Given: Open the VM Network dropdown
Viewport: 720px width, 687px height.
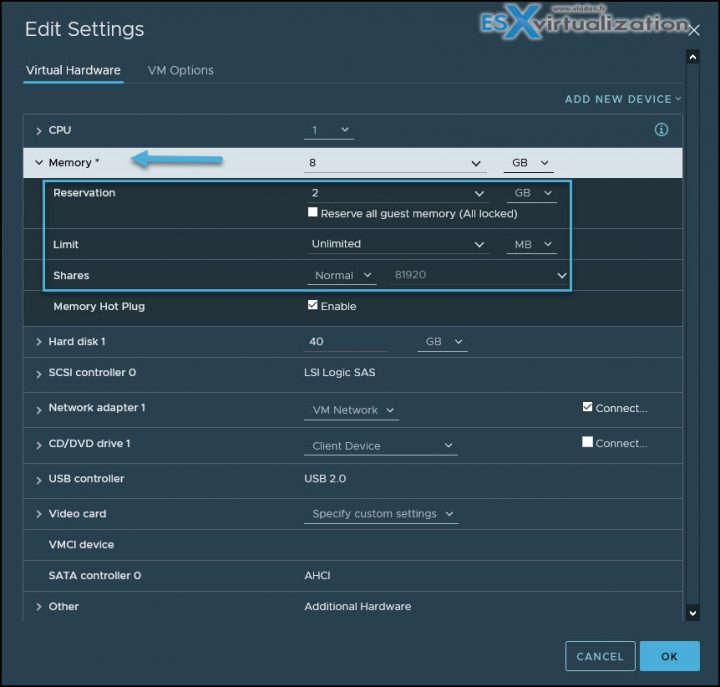Looking at the screenshot, I should pyautogui.click(x=350, y=410).
